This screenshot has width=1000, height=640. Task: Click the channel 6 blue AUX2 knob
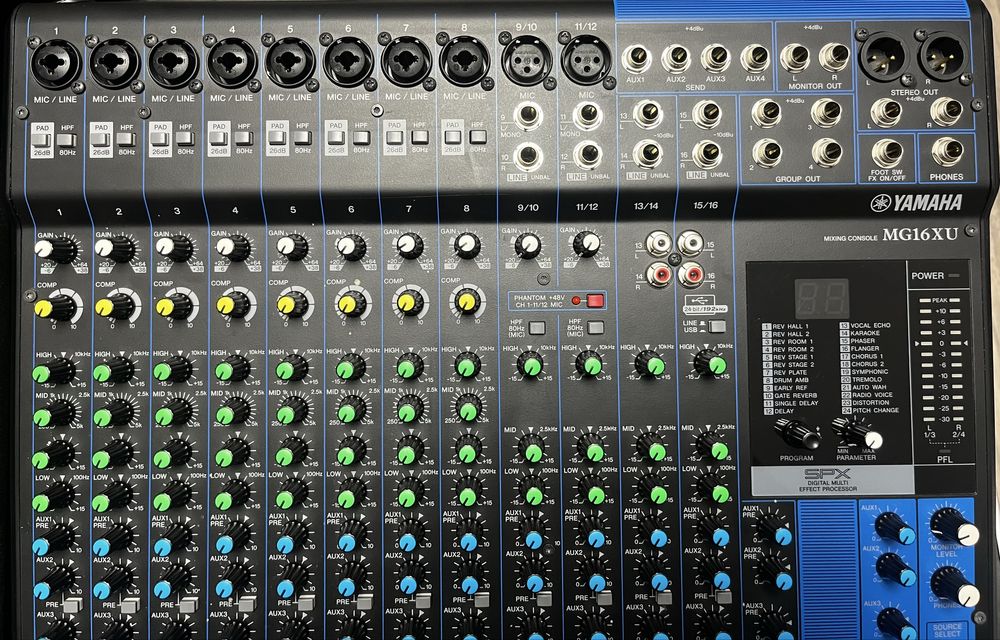pyautogui.click(x=351, y=581)
